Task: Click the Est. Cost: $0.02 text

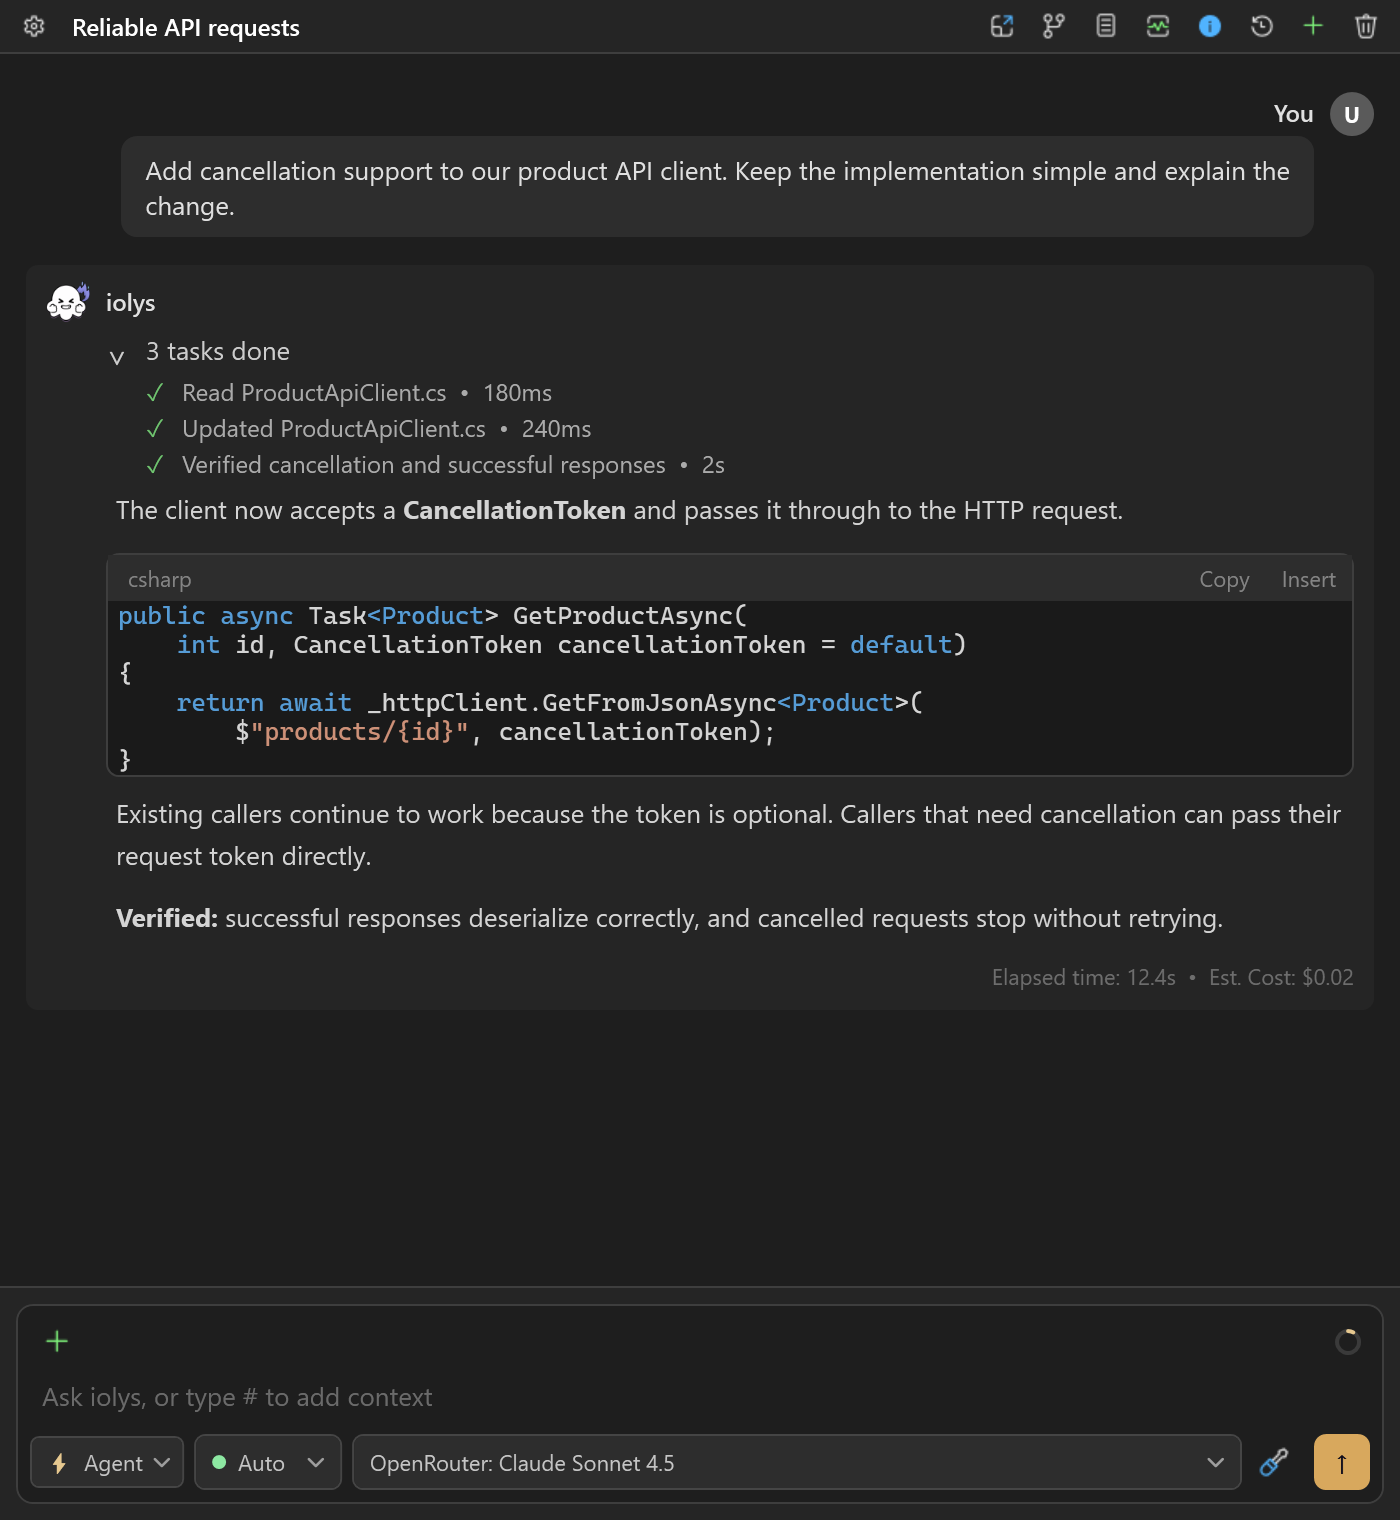Action: (1281, 977)
